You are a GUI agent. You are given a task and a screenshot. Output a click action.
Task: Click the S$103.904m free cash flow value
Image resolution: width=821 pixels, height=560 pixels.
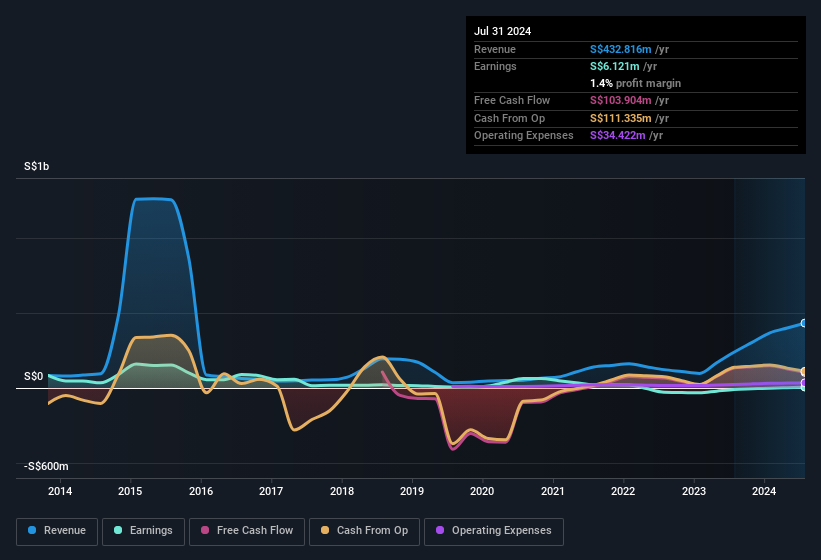click(620, 100)
